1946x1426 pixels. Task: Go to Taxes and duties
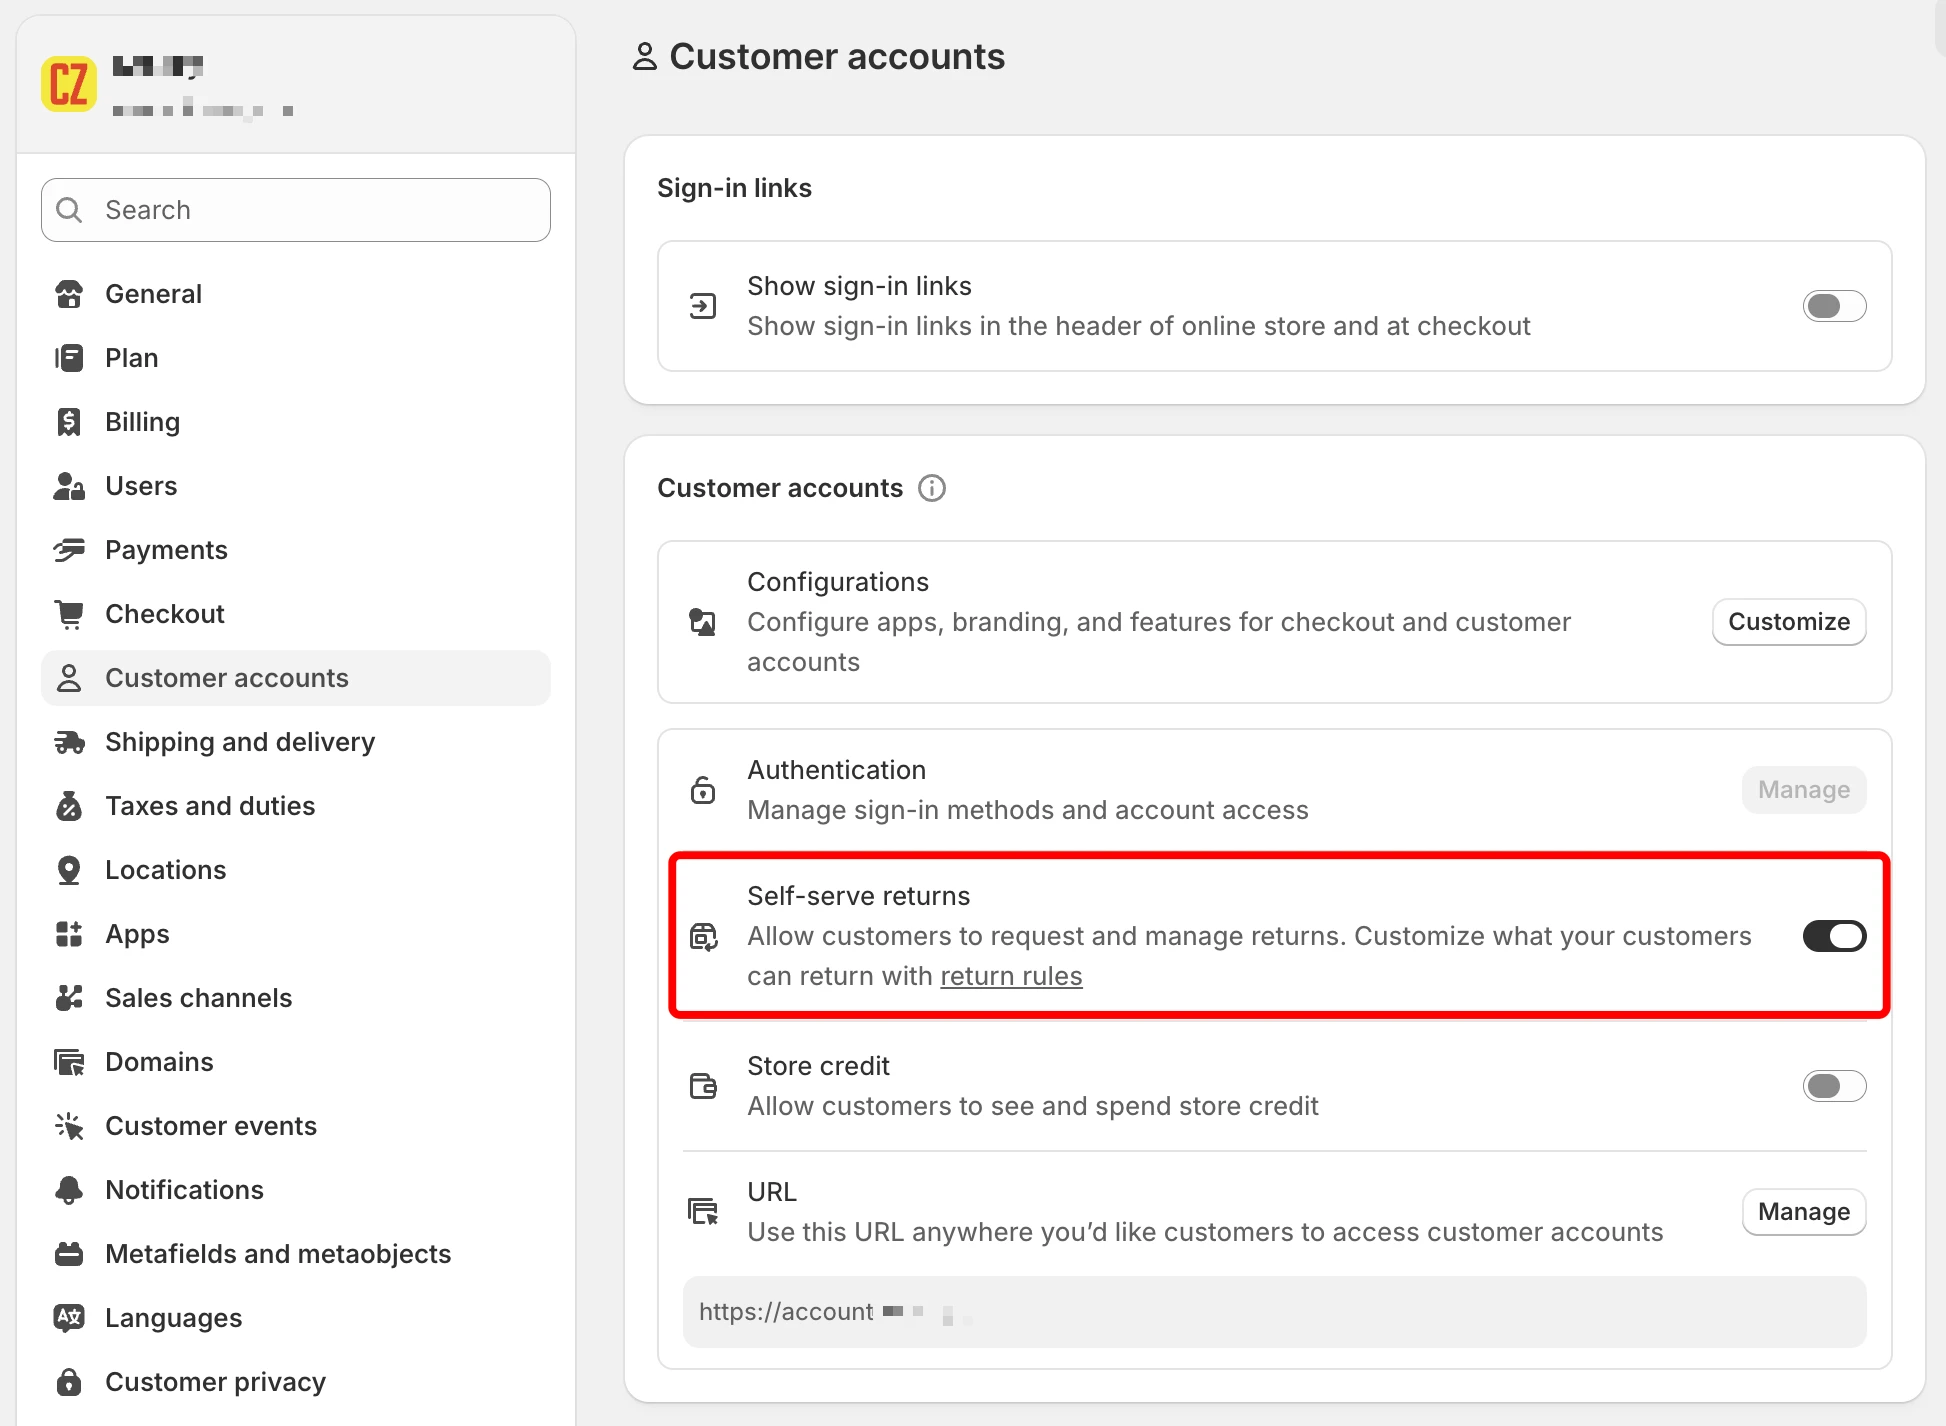coord(296,806)
